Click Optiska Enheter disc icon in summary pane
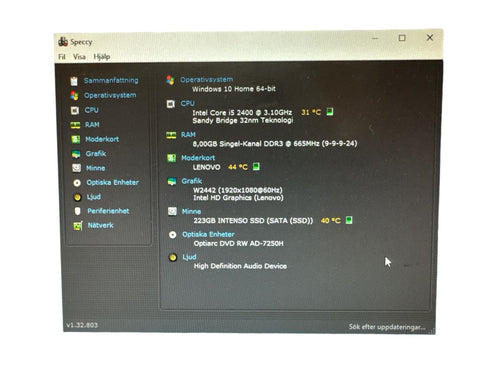Screen dimensions: 490x367 172,235
